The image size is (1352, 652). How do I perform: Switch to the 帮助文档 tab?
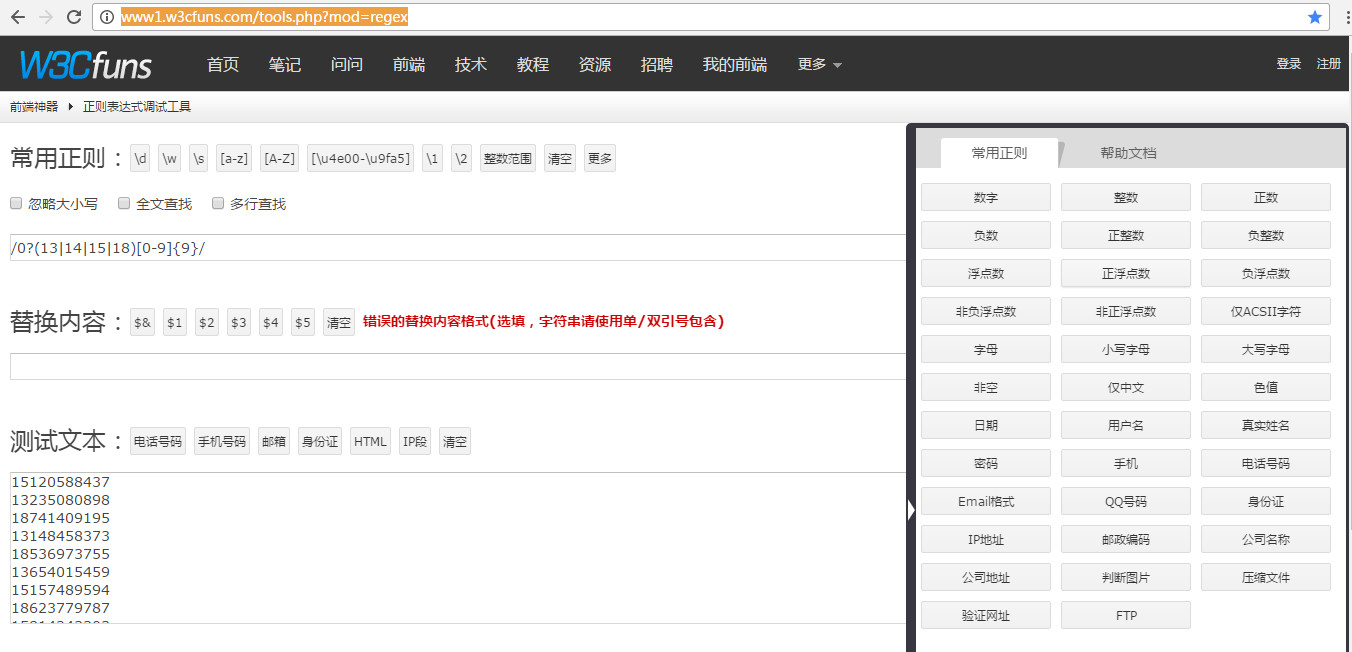coord(1128,153)
